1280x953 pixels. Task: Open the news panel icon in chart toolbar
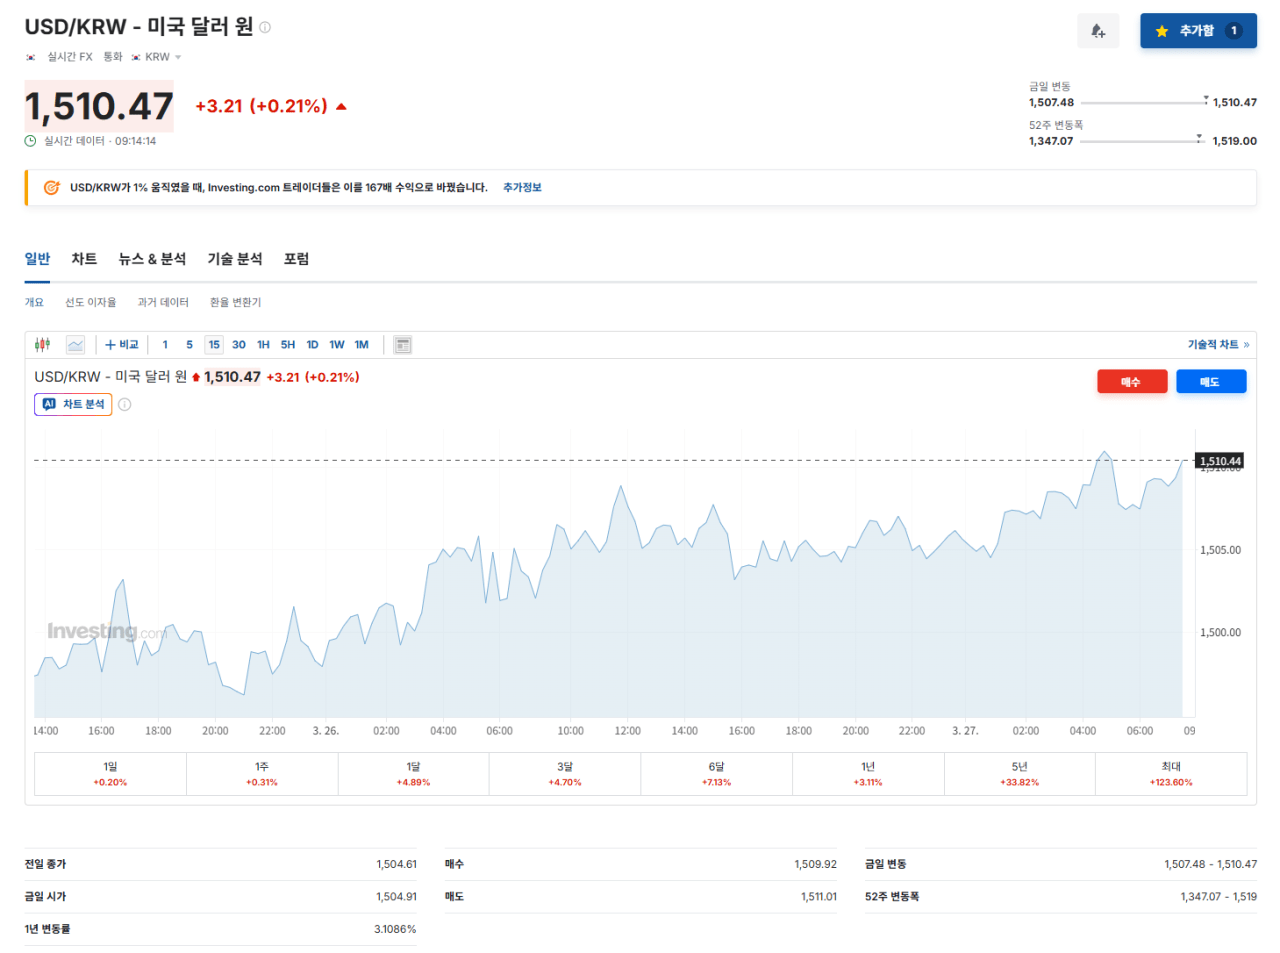(x=403, y=345)
